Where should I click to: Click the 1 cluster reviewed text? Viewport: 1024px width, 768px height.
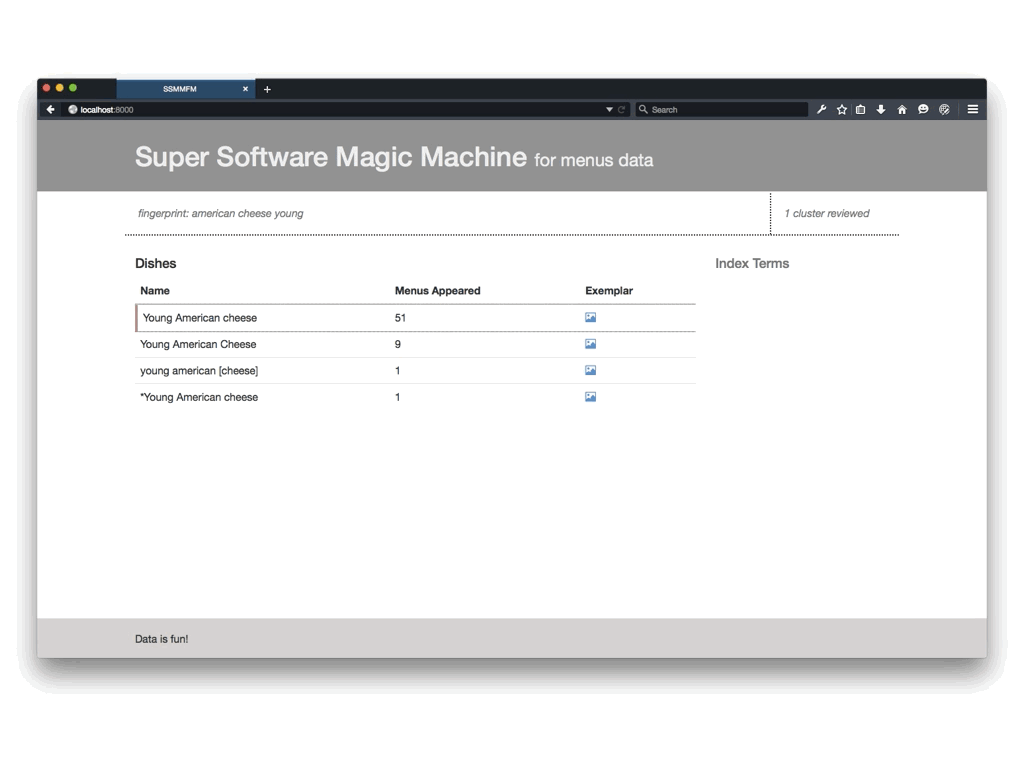click(x=827, y=214)
